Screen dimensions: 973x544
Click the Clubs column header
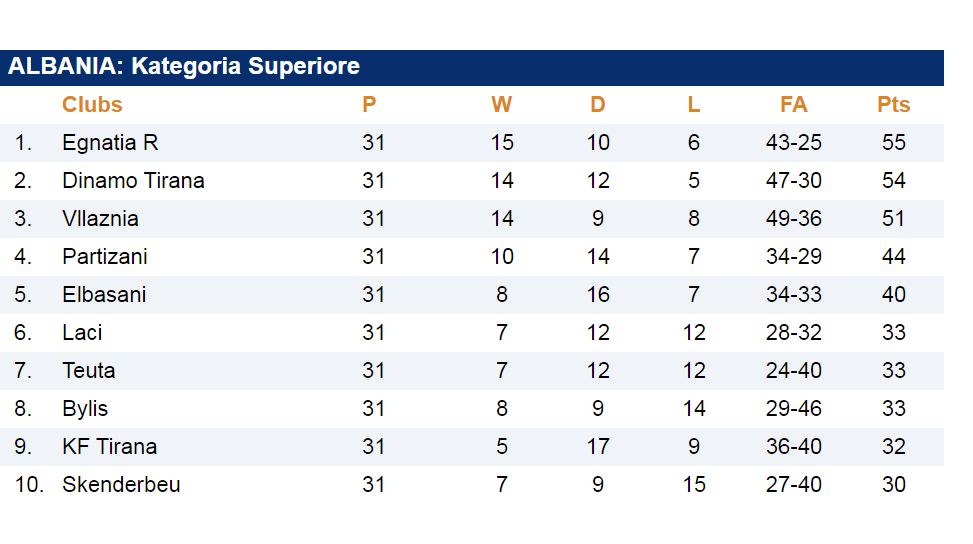click(x=92, y=105)
